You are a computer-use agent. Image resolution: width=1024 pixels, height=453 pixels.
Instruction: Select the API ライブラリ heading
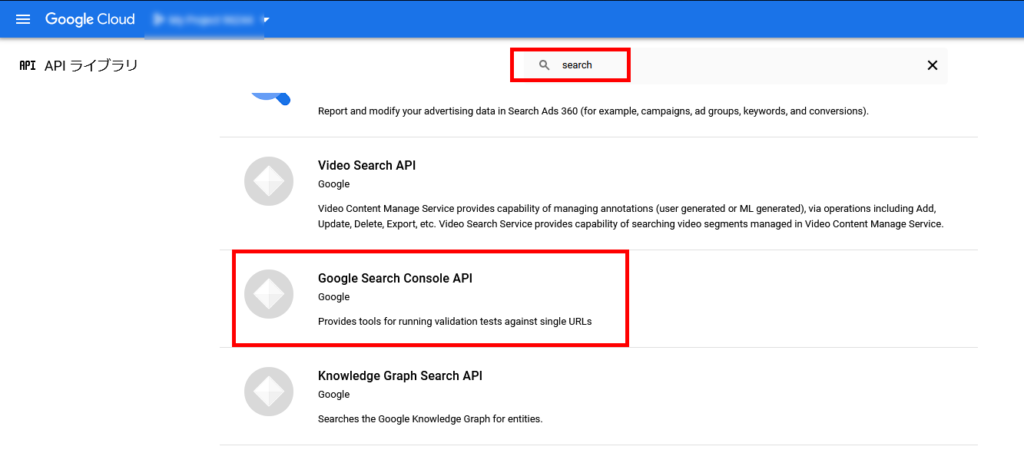[91, 65]
